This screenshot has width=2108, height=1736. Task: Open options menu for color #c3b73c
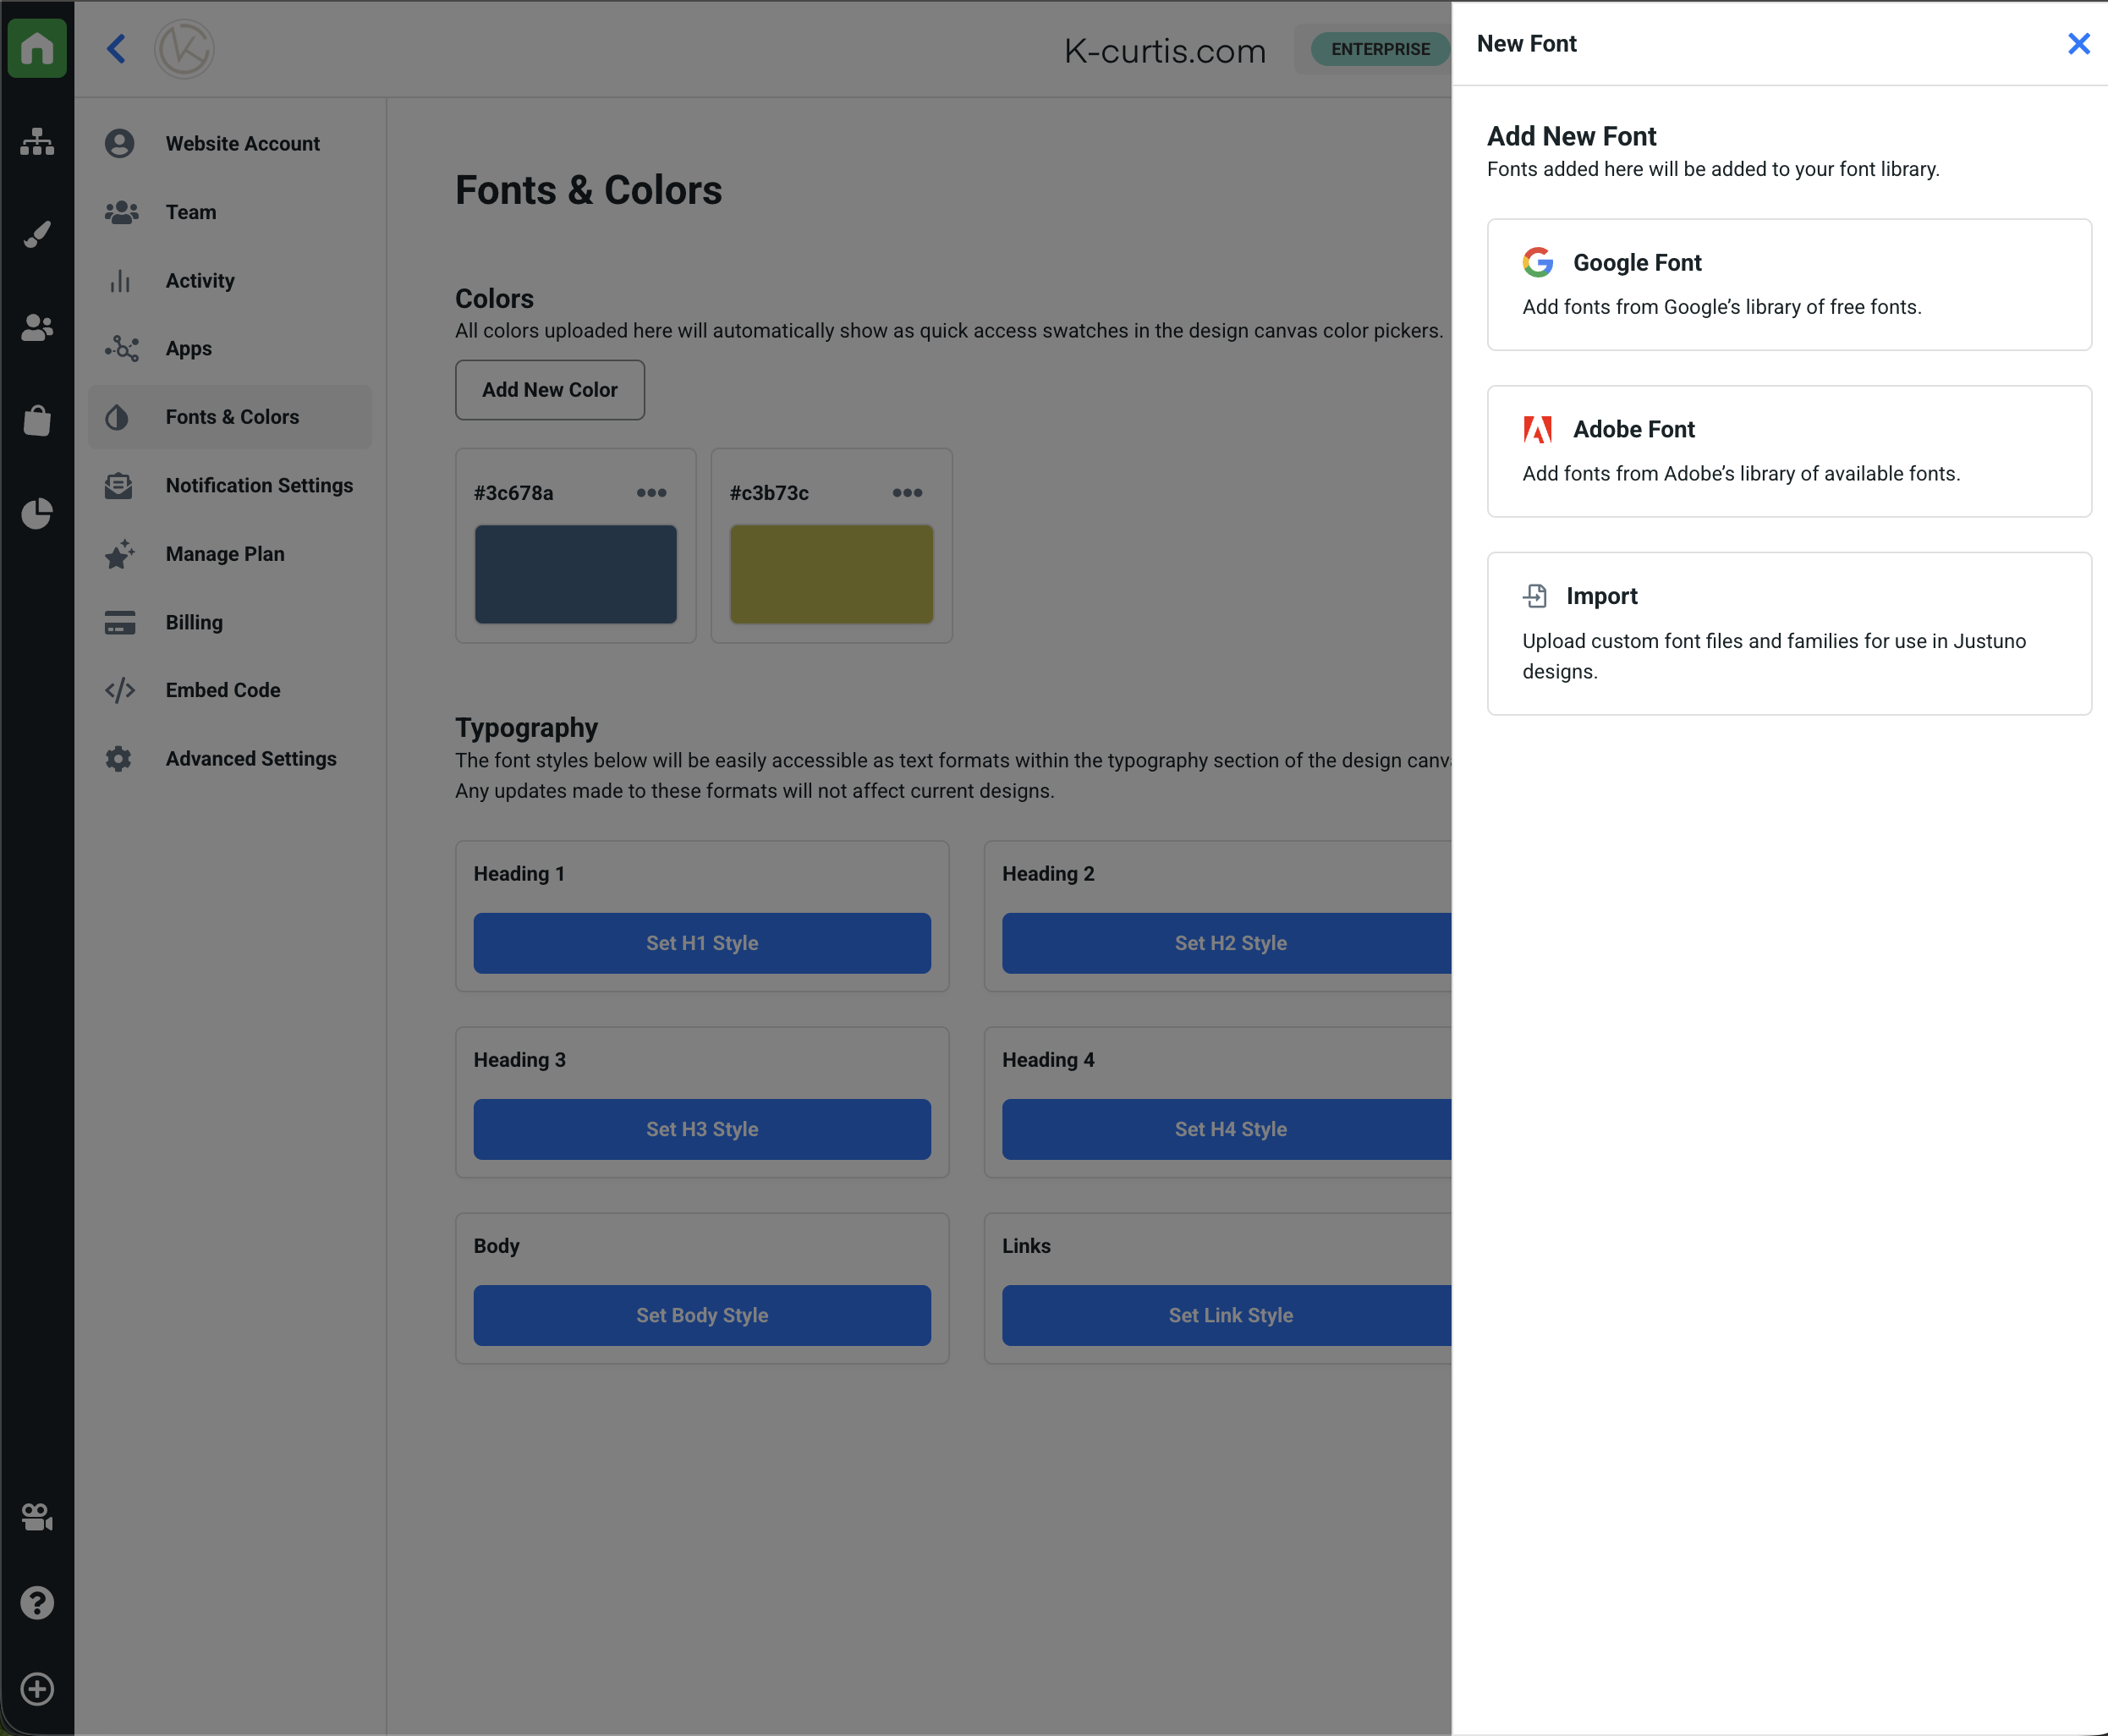point(907,492)
